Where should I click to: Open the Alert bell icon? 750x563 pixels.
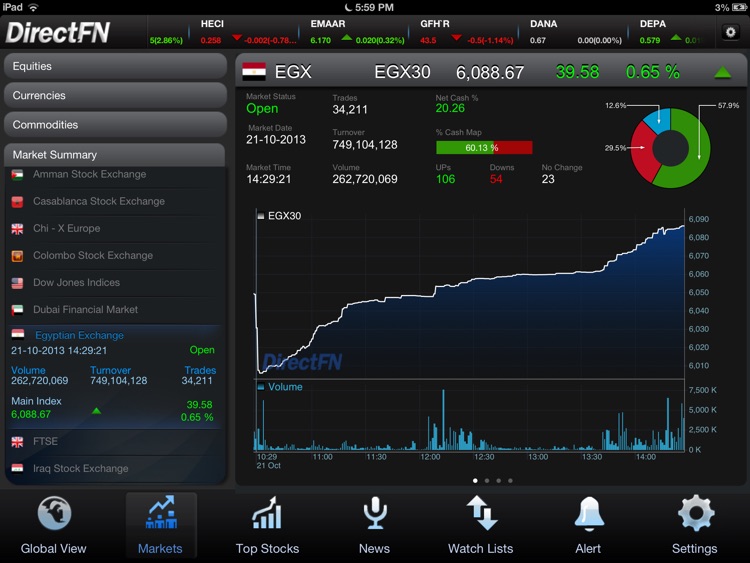[x=589, y=514]
